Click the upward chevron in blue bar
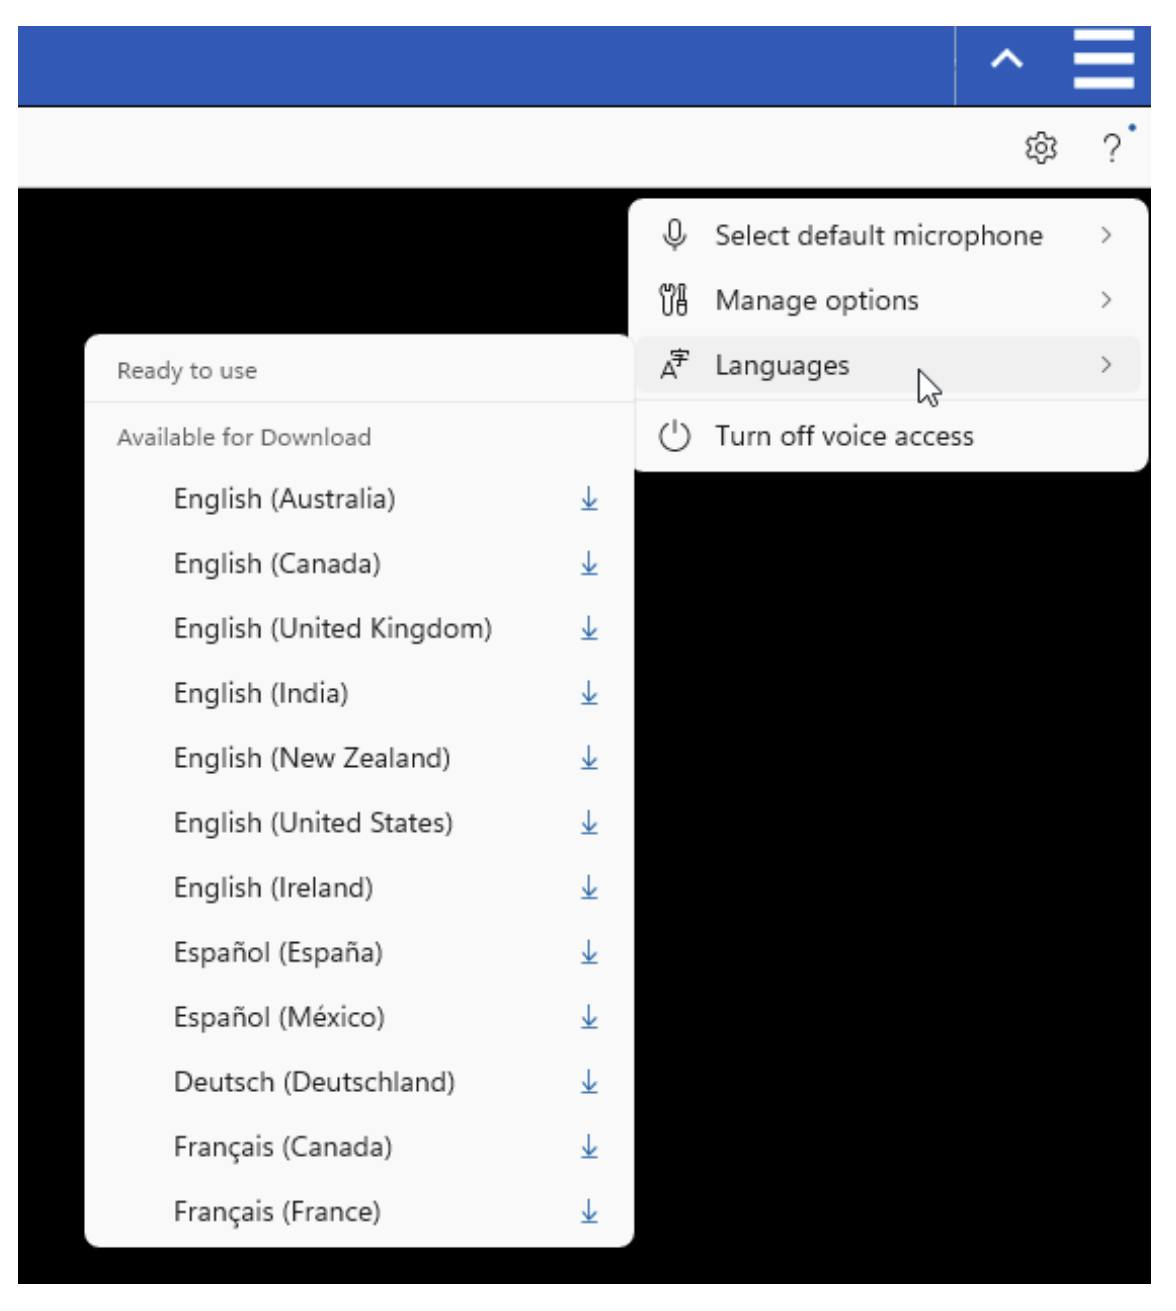The width and height of the screenshot is (1176, 1311). (1006, 60)
